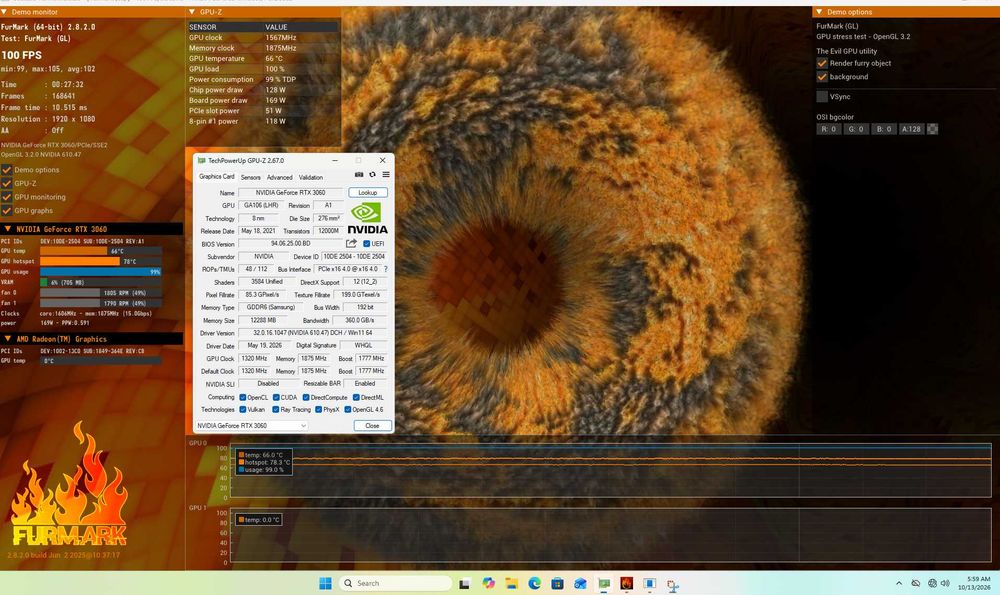Collapse the Demo options panel header
1000x595 pixels.
[x=819, y=12]
